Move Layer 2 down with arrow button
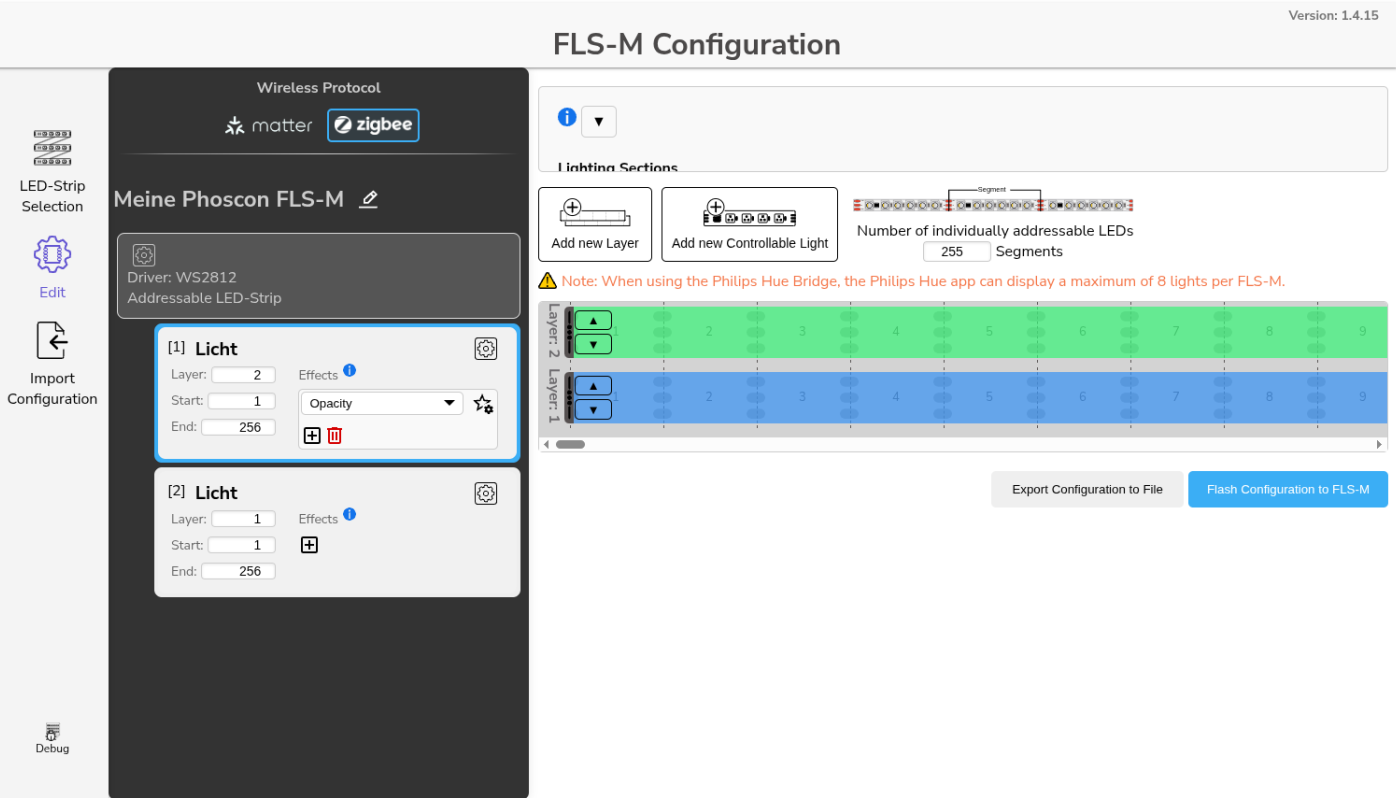This screenshot has width=1396, height=798. (x=593, y=344)
